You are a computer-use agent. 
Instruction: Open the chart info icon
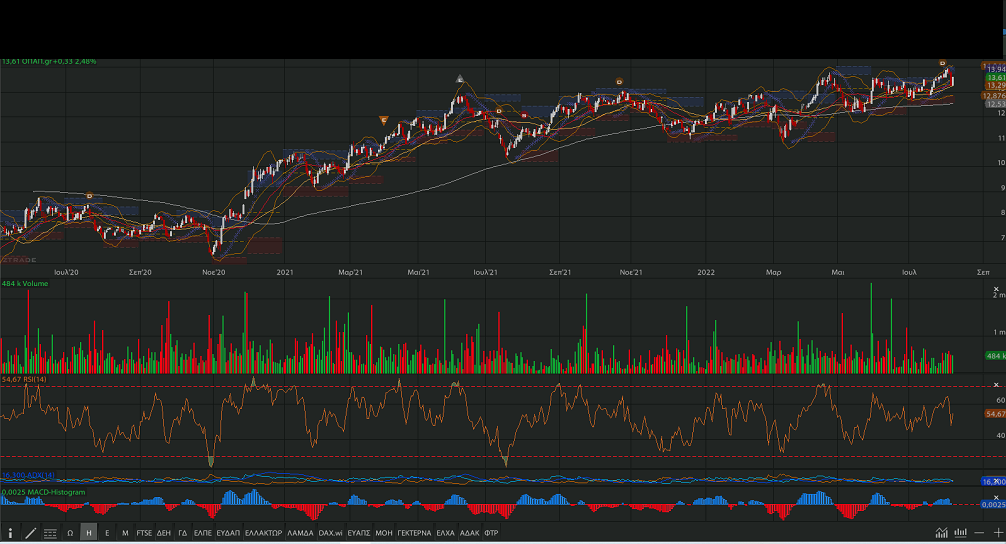pos(10,532)
